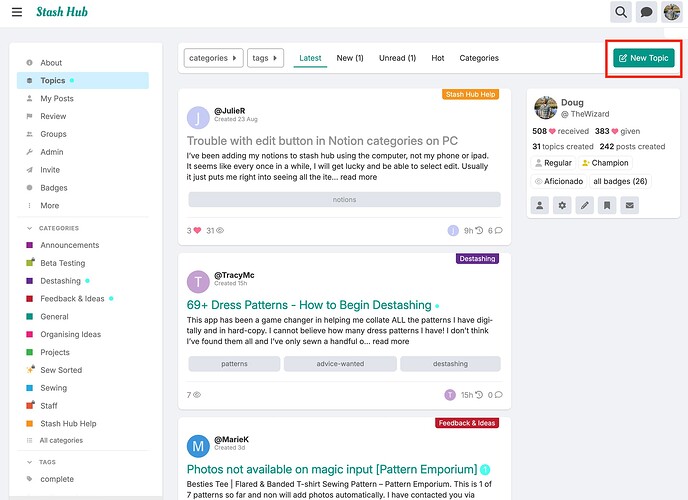Screen dimensions: 688x500
Task: Click the New Topic button
Action: tap(644, 58)
